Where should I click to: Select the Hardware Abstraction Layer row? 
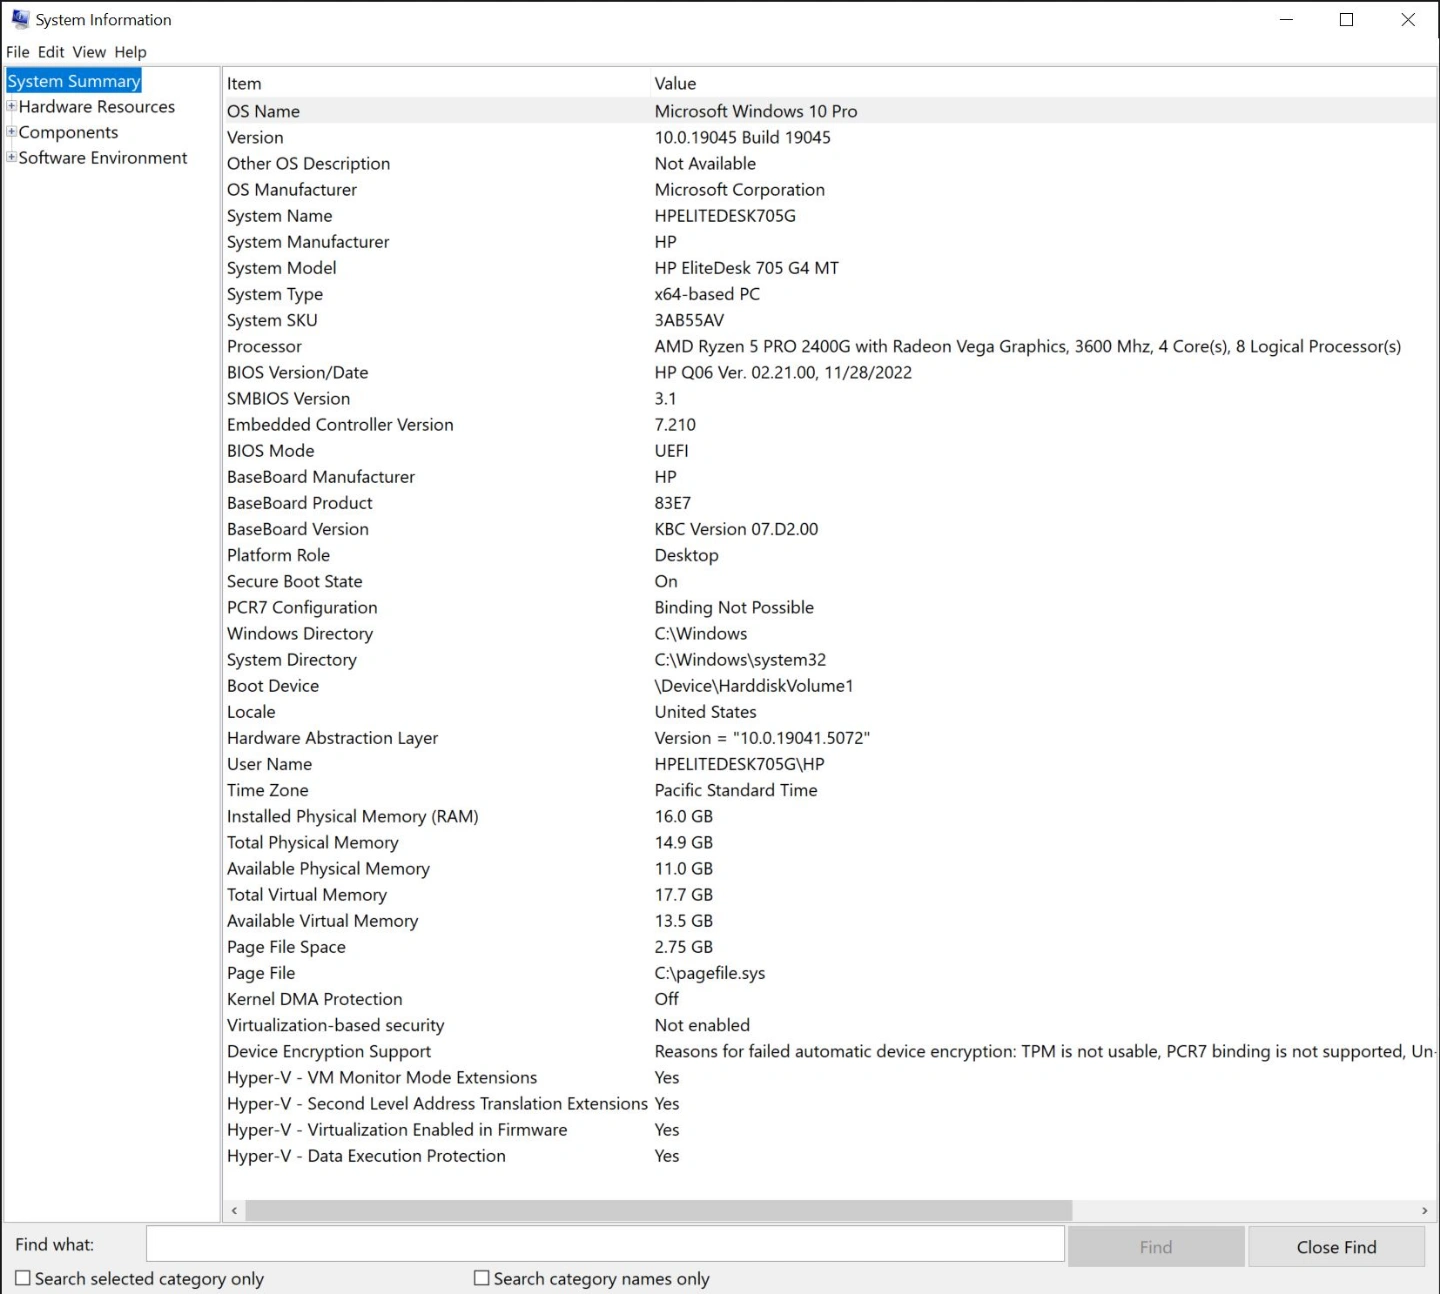pyautogui.click(x=830, y=737)
